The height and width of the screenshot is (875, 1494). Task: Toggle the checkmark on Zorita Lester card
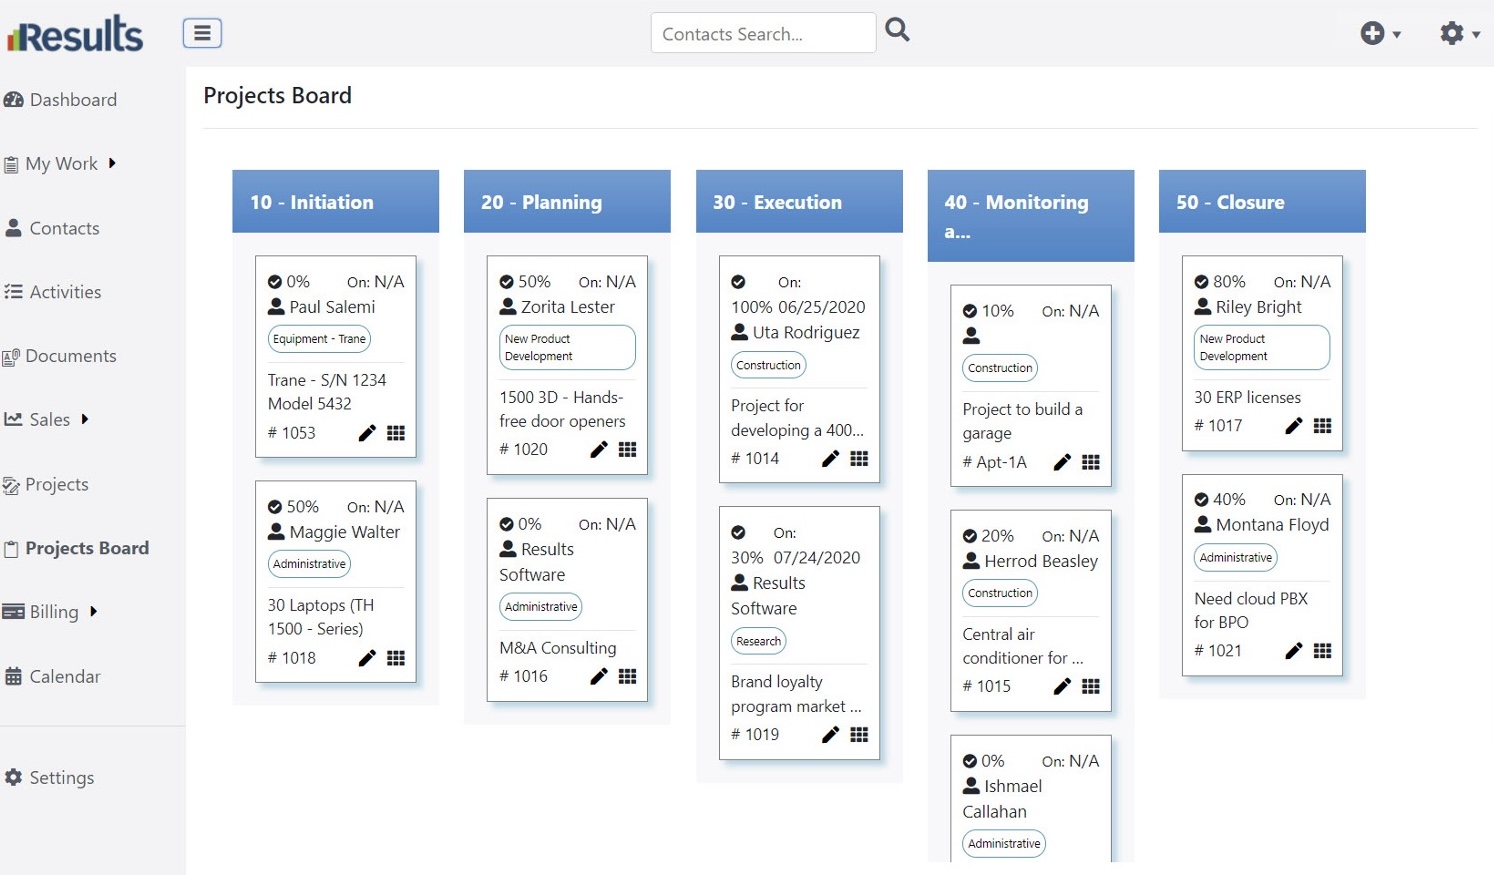(x=507, y=282)
